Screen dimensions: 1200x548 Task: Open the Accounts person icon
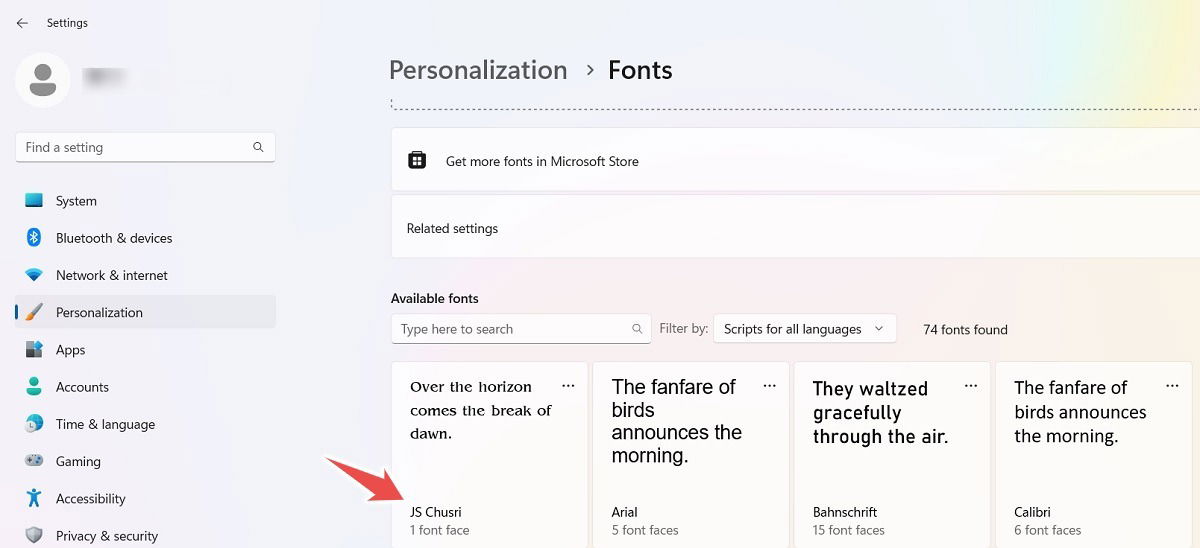coord(34,387)
